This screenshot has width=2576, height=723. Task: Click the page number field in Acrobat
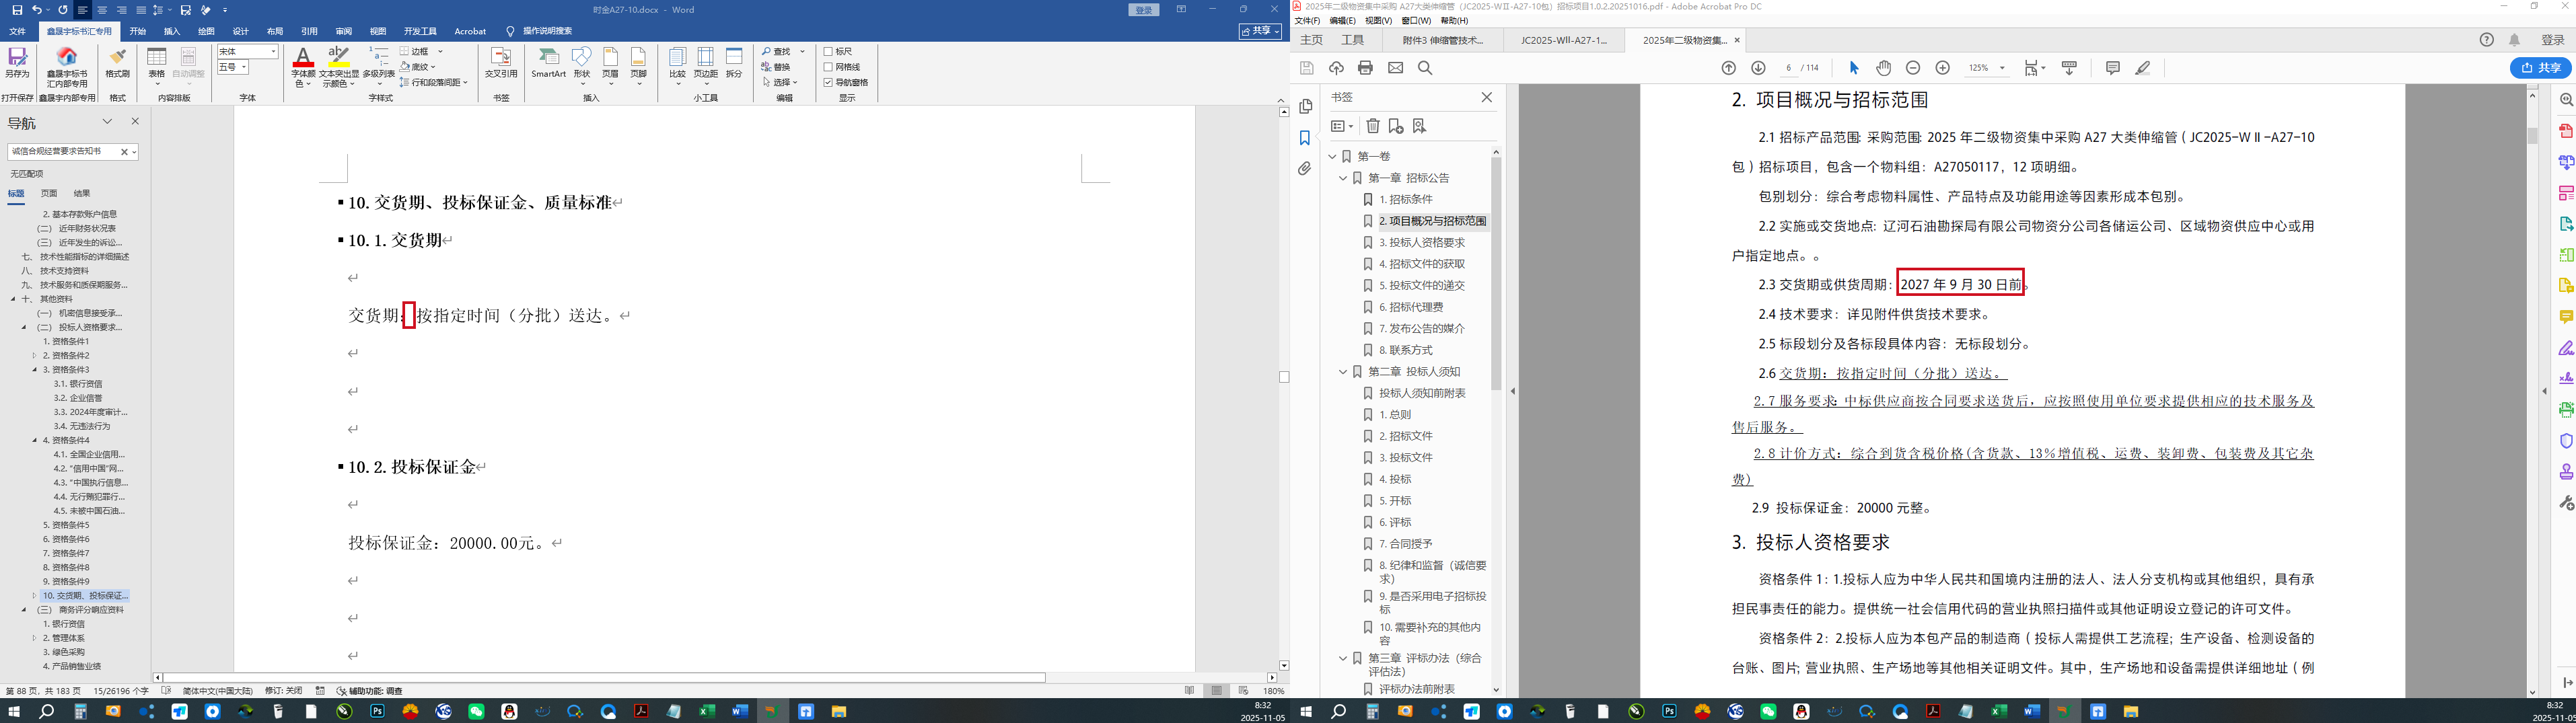(1788, 68)
